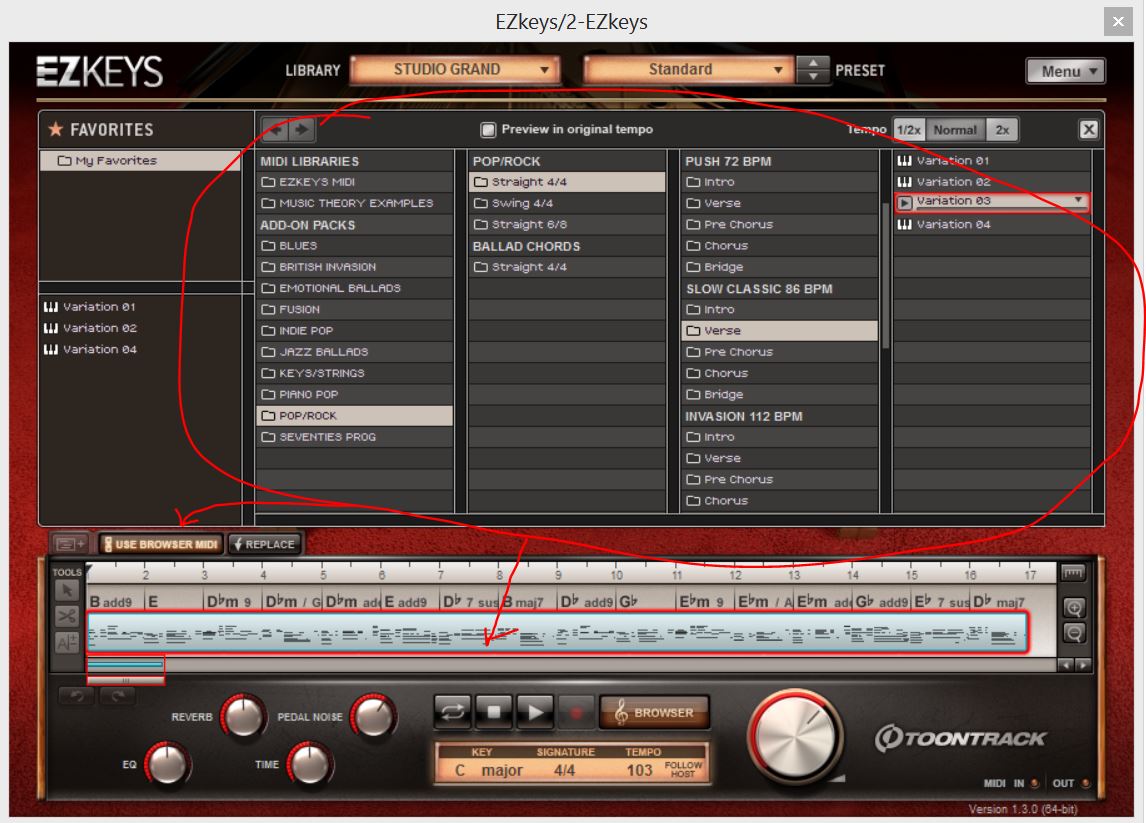Viewport: 1146px width, 823px height.
Task: Click the blue MIDI region in the track
Action: tap(557, 633)
